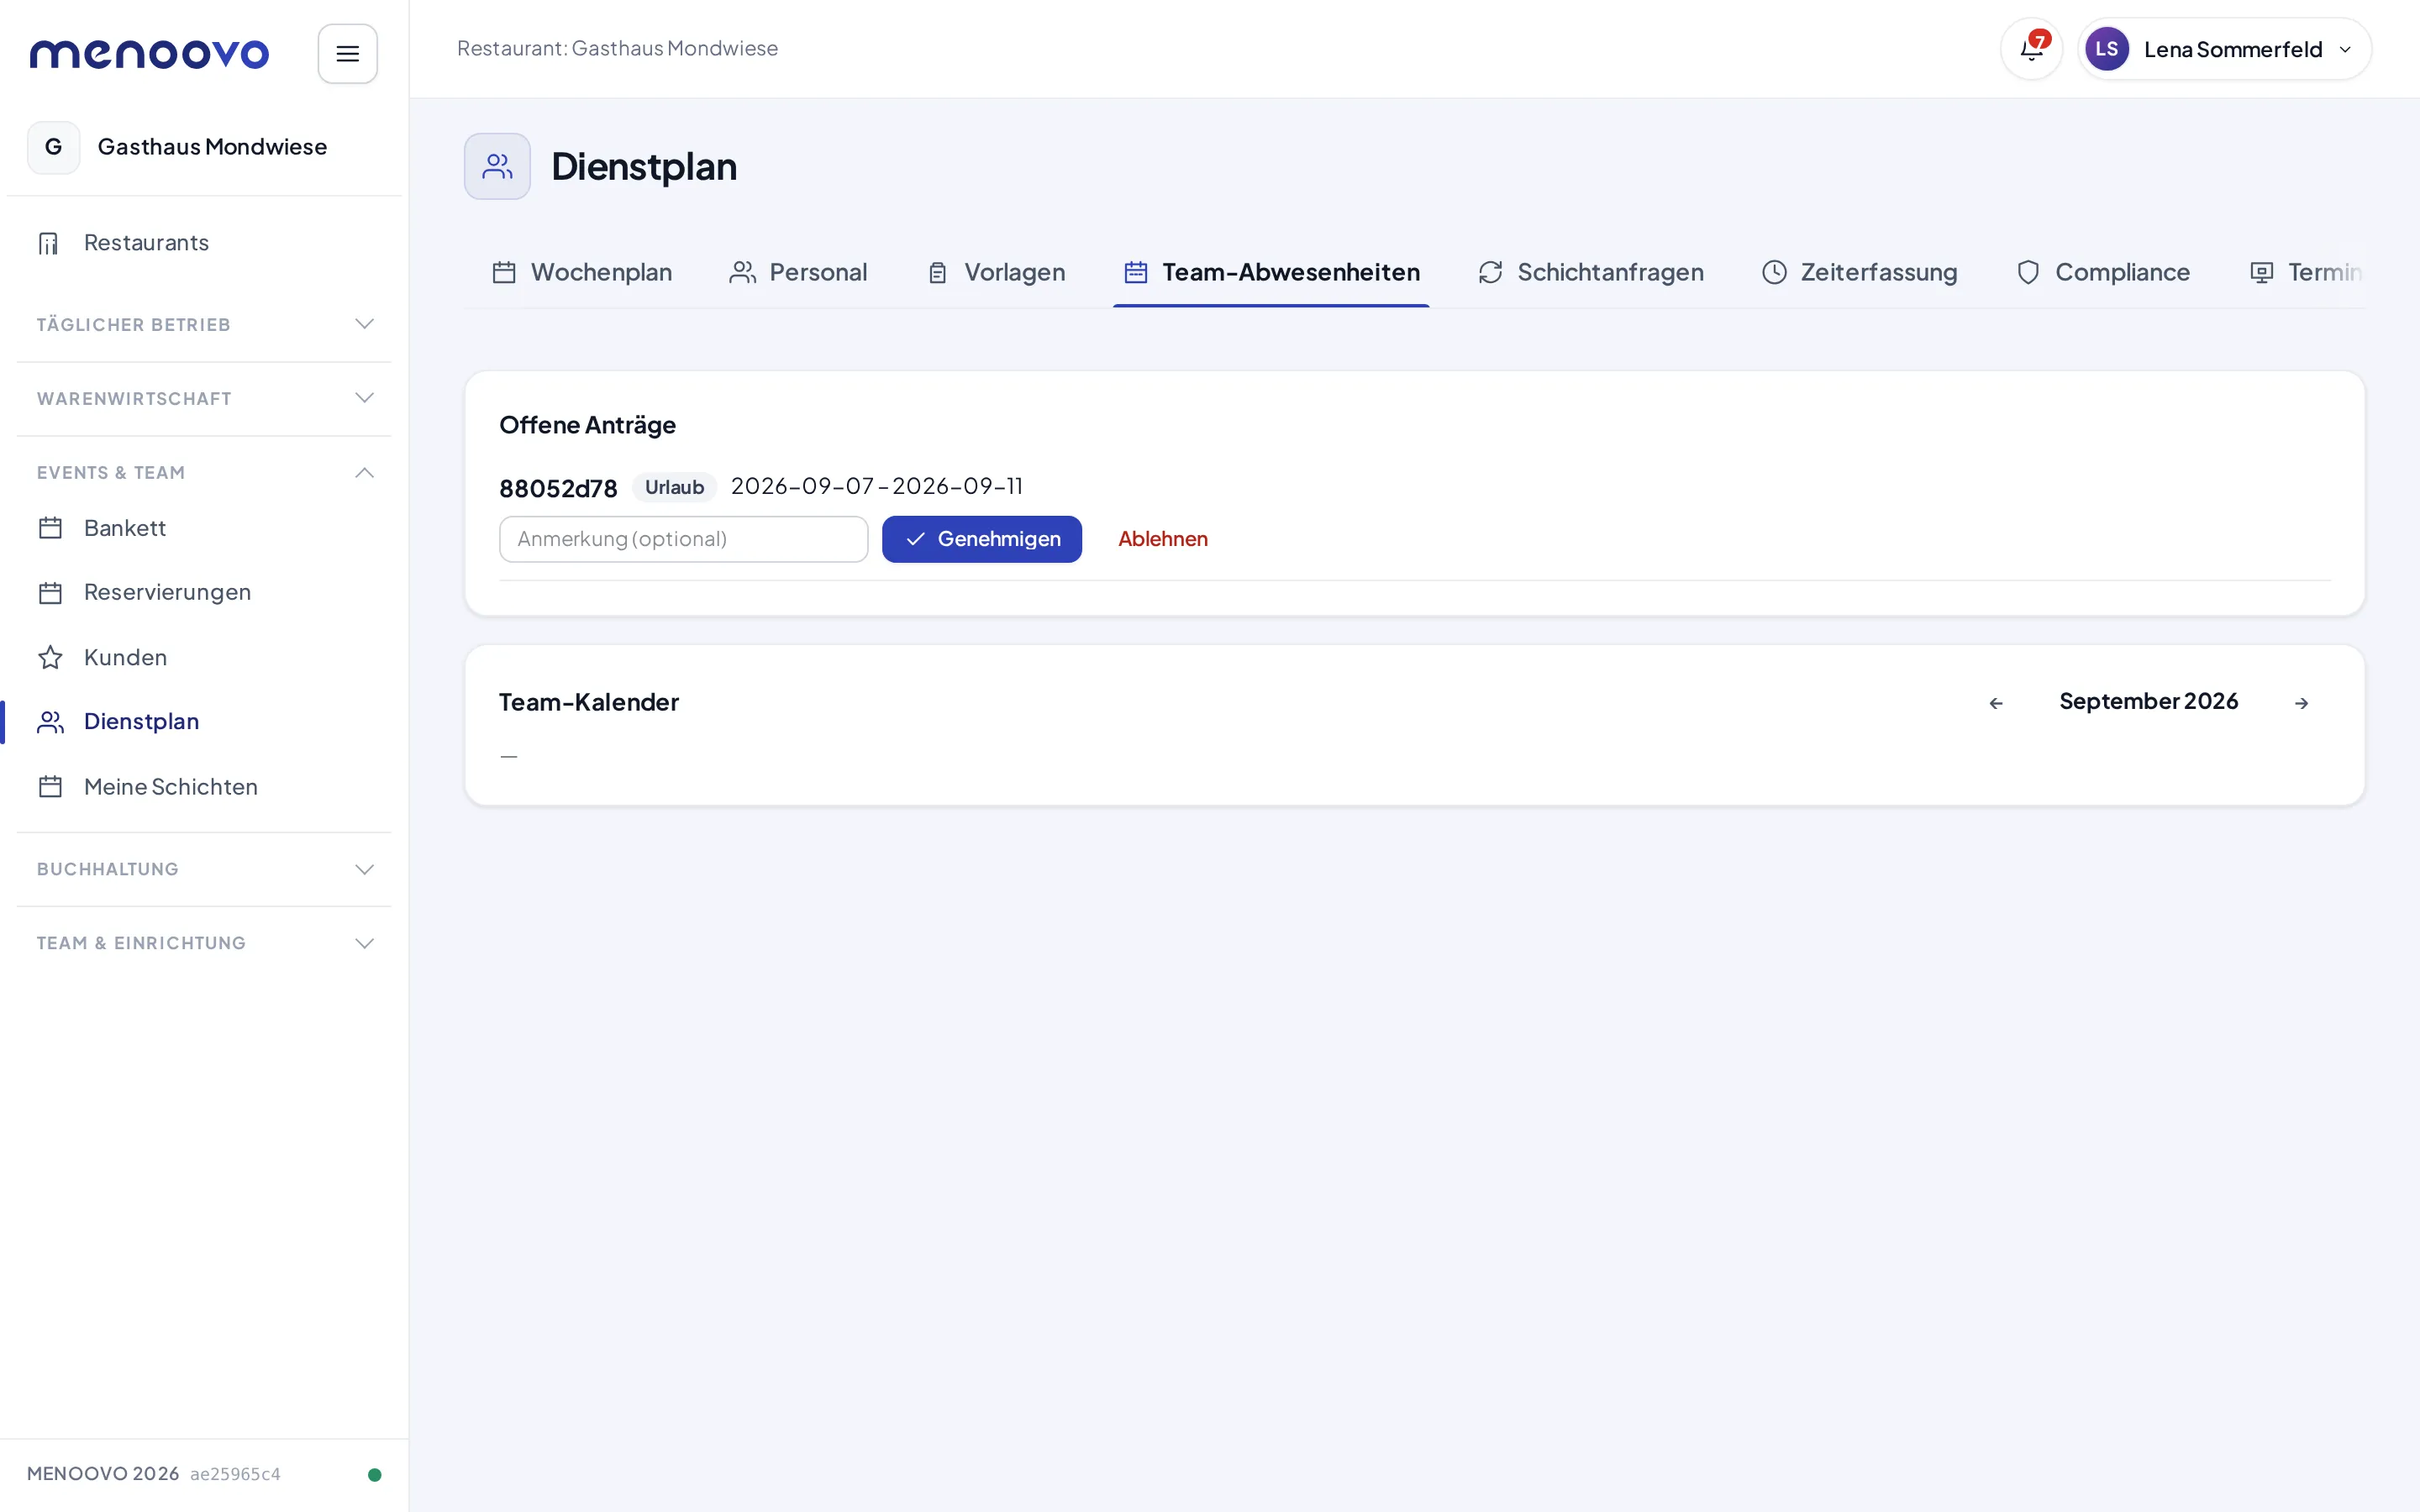
Task: Go to previous month in Team-Kalender
Action: click(1996, 703)
